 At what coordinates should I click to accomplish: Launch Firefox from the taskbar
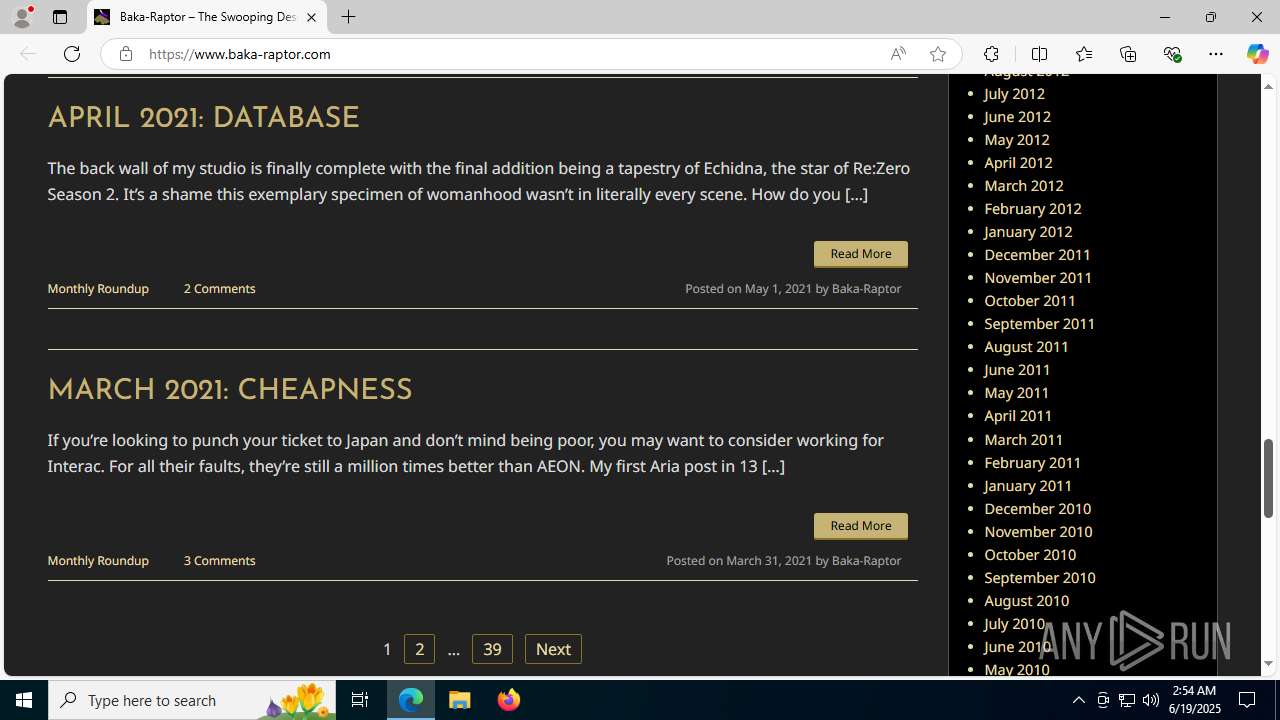(x=509, y=700)
